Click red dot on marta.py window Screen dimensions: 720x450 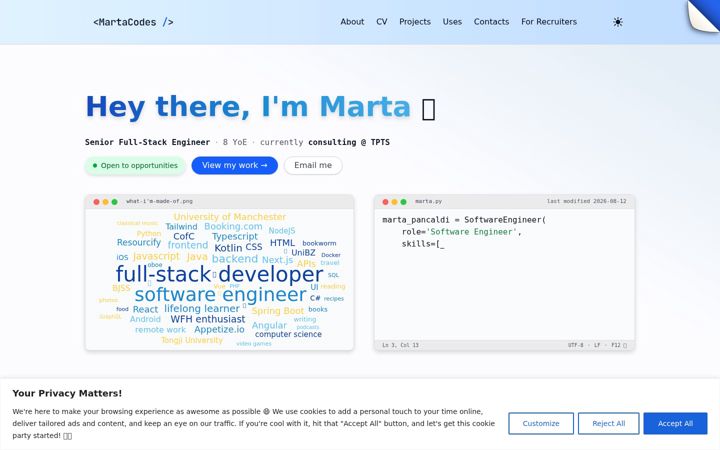tap(385, 202)
